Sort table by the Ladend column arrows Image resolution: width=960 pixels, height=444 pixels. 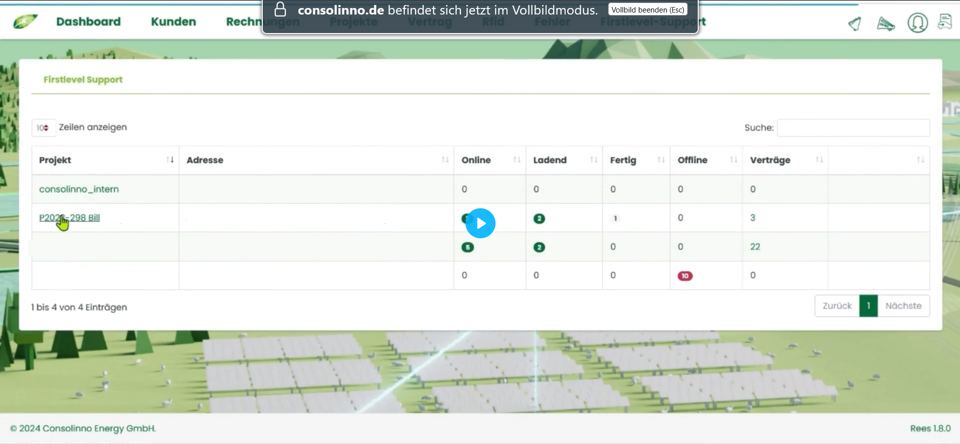coord(594,160)
